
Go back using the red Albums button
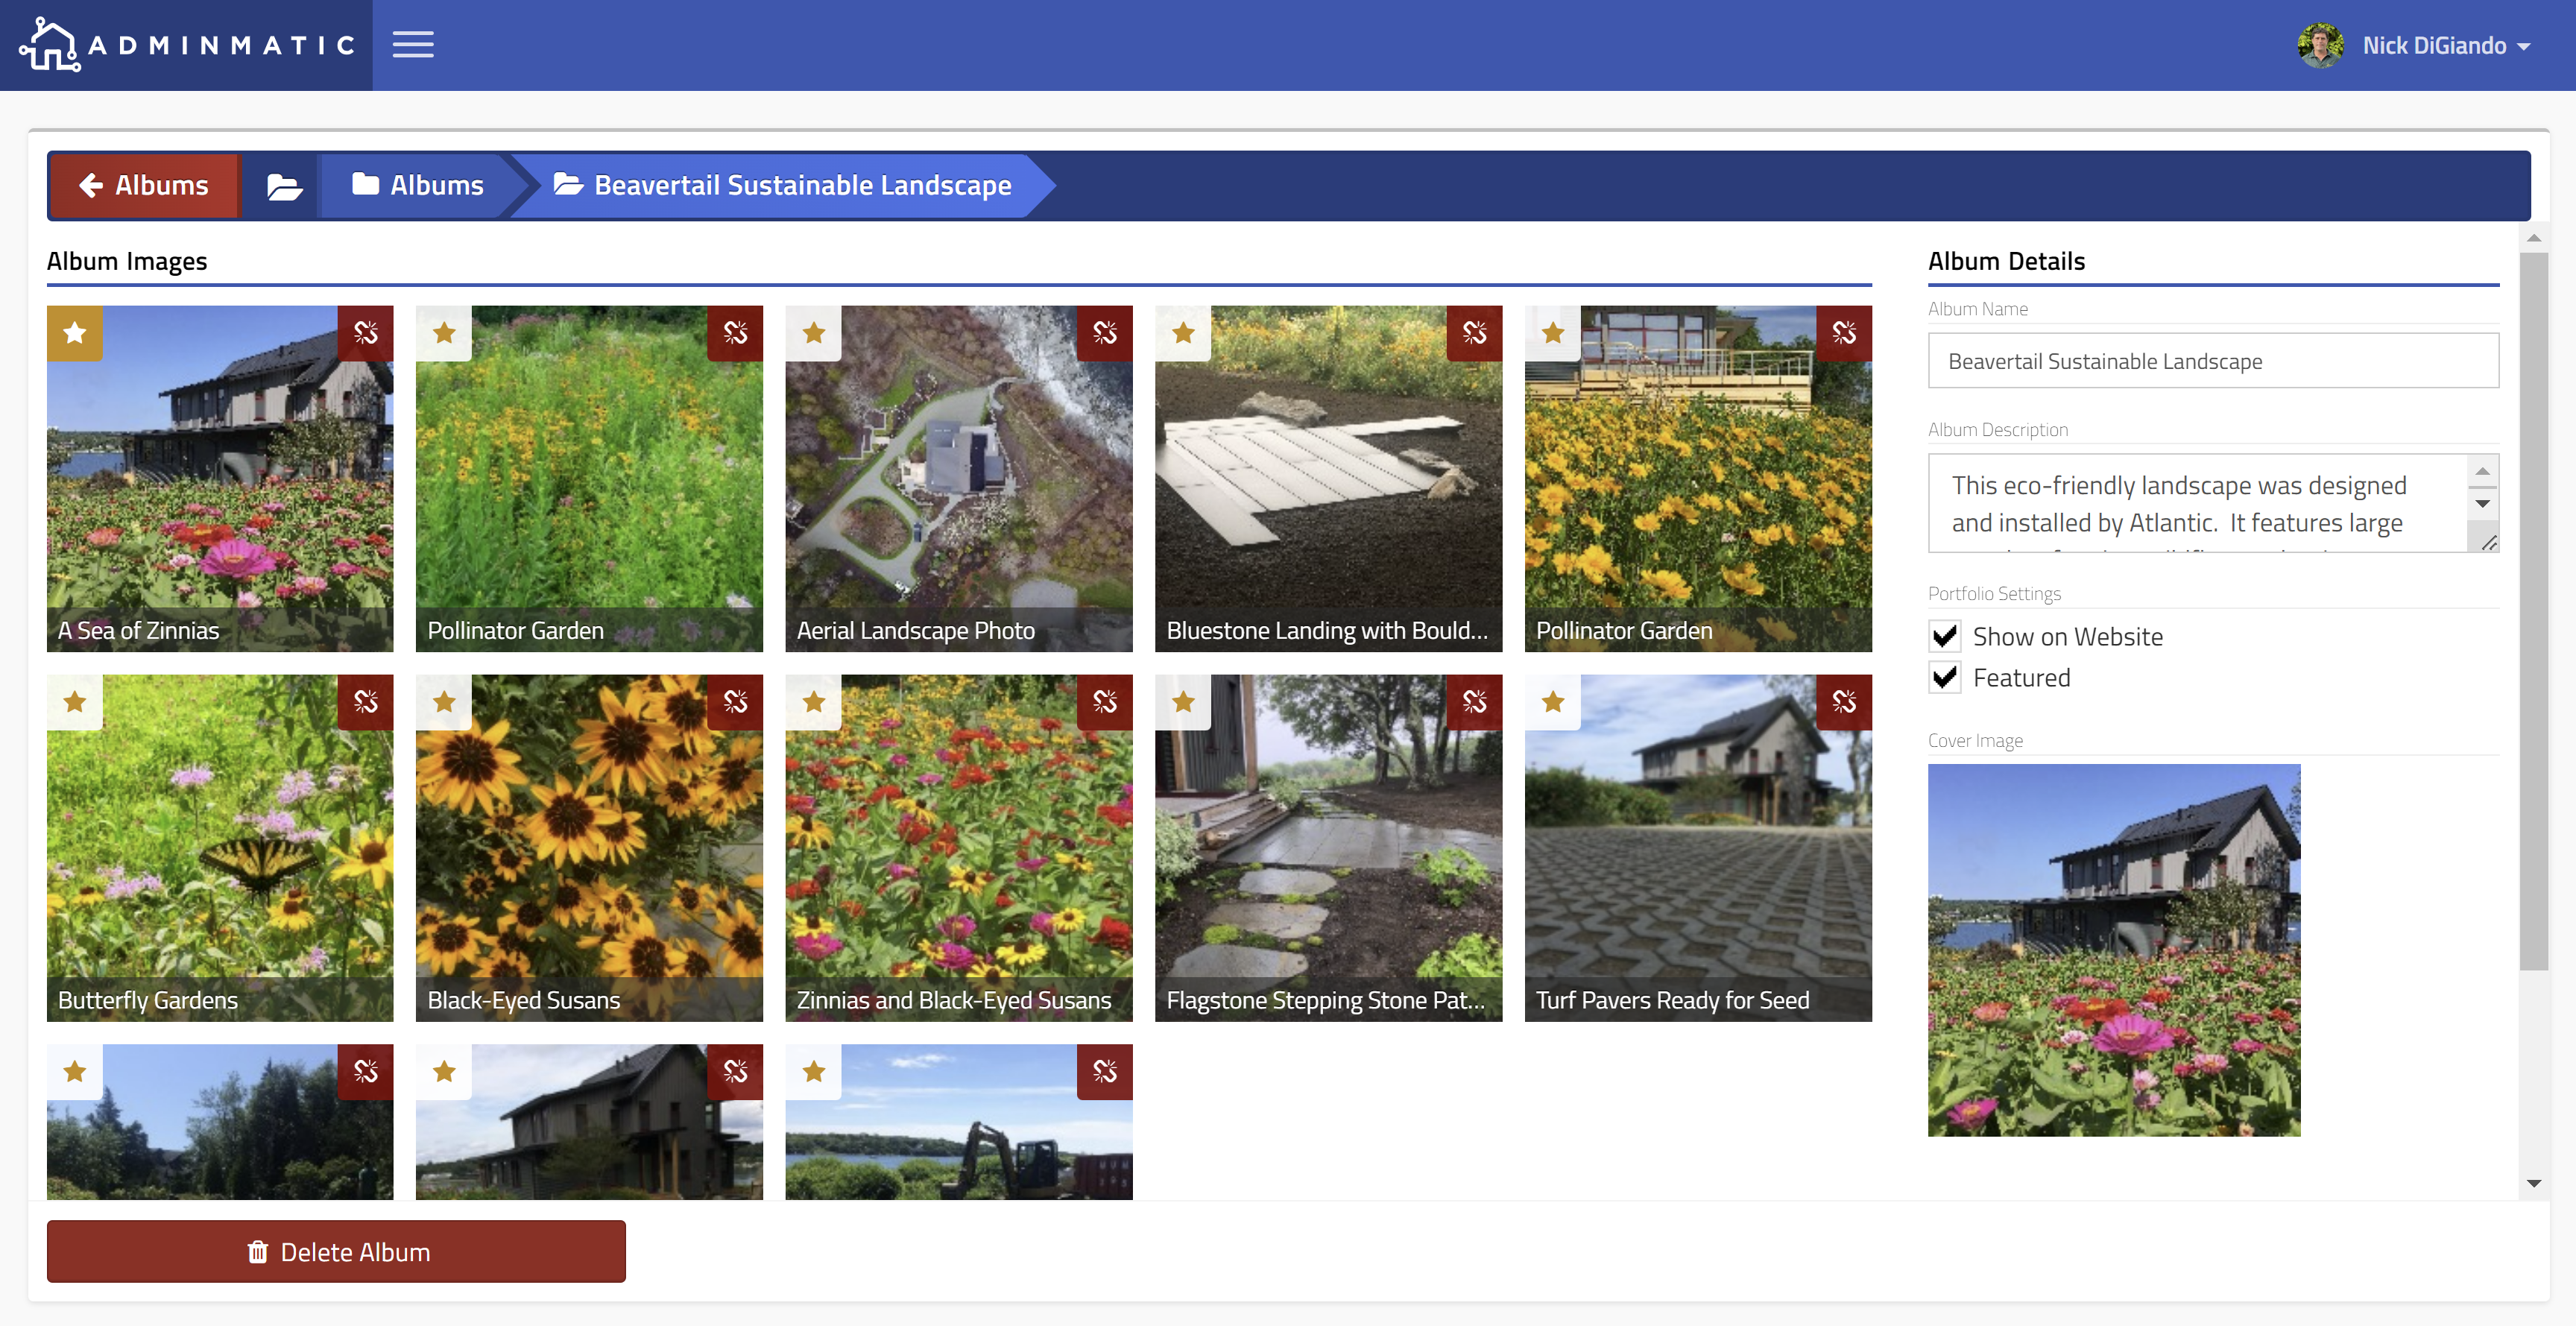click(144, 186)
